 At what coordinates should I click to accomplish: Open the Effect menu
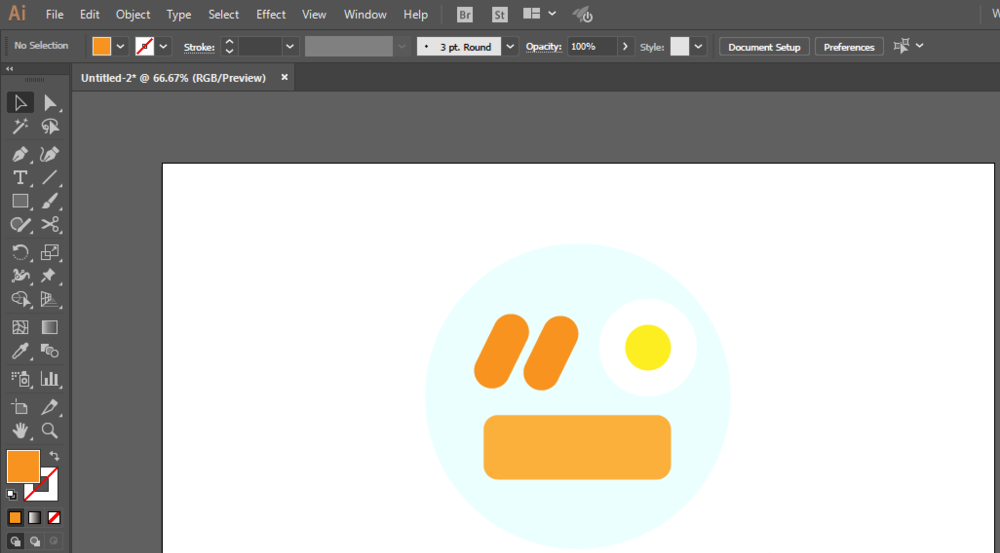(271, 15)
